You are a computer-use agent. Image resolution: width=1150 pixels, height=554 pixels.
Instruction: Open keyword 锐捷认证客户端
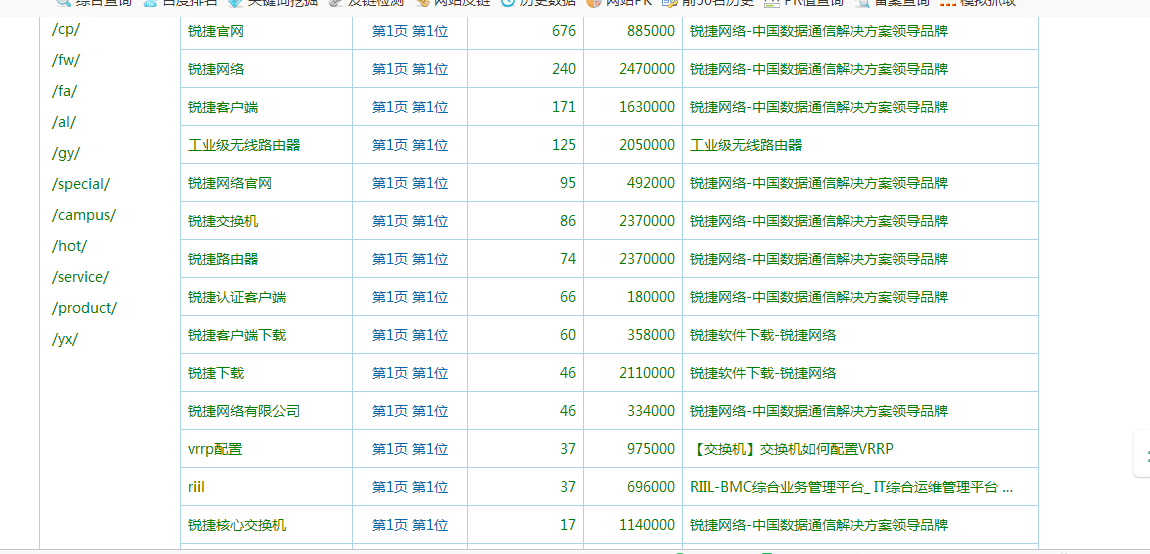pyautogui.click(x=237, y=297)
